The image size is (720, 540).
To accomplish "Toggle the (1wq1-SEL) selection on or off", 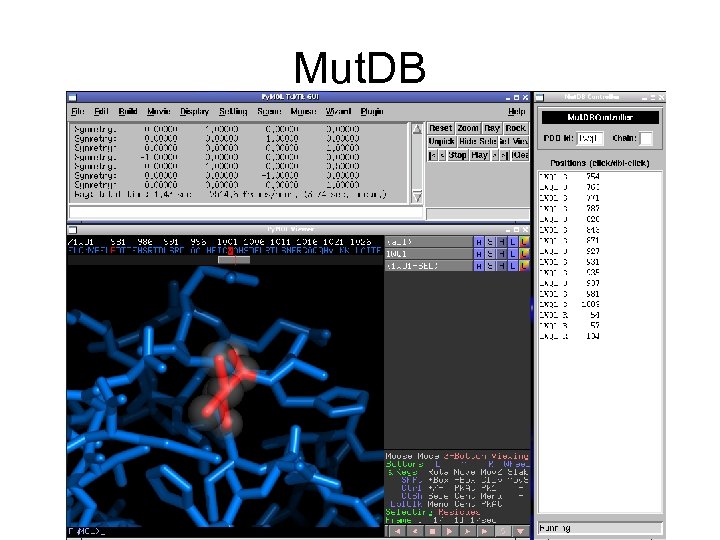I will point(428,266).
